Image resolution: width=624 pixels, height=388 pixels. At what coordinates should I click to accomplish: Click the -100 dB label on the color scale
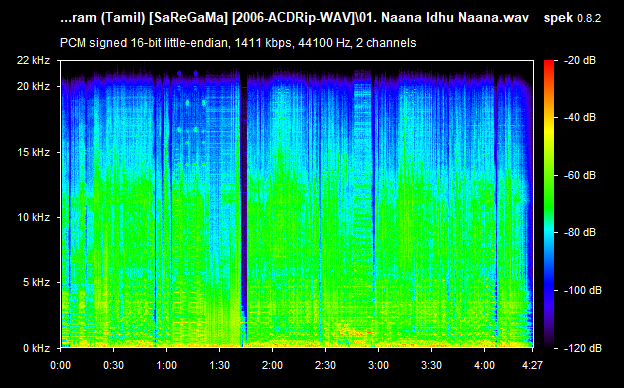click(x=583, y=291)
